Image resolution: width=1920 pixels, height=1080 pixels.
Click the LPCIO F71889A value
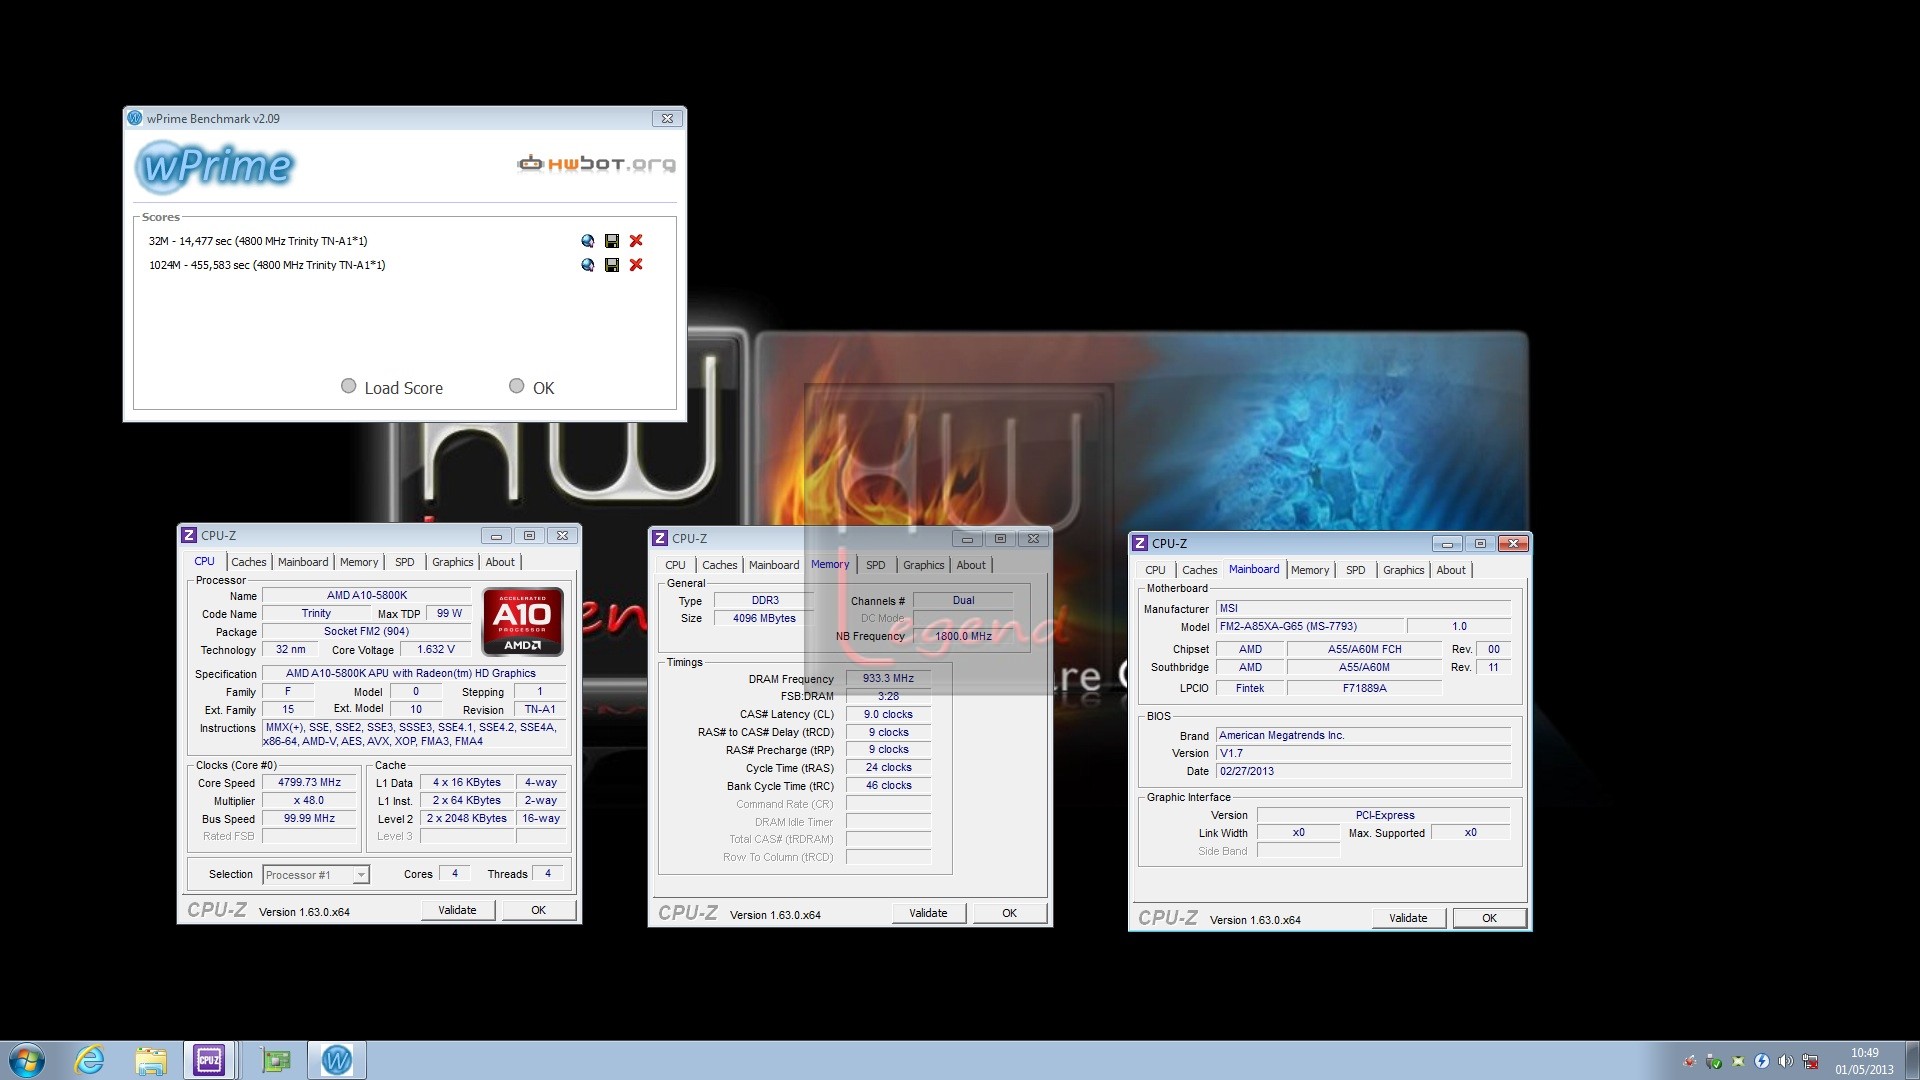click(x=1364, y=689)
